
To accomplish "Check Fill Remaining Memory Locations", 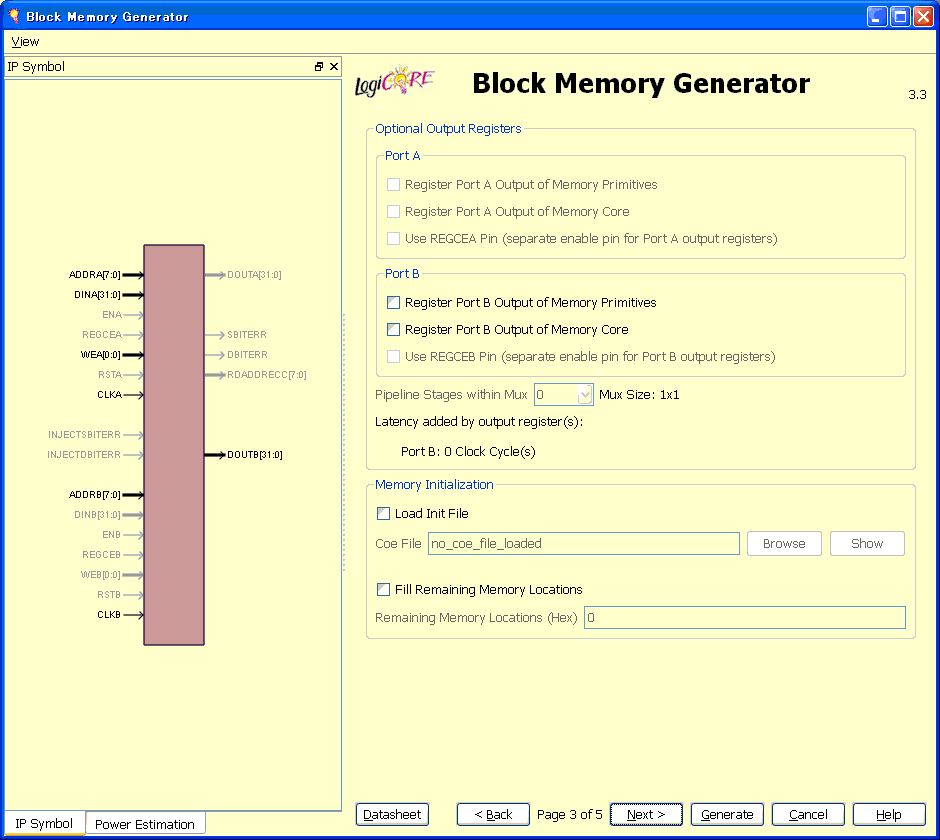I will pyautogui.click(x=383, y=590).
